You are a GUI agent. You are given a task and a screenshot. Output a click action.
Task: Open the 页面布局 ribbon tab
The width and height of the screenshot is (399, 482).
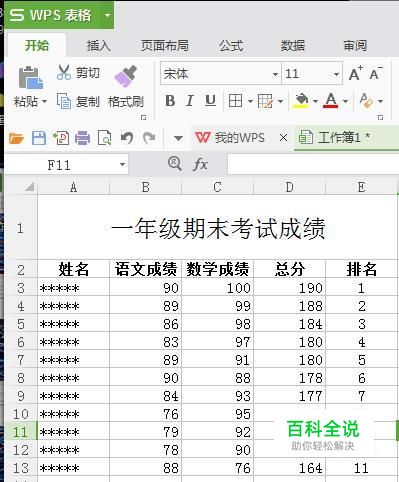tap(165, 45)
